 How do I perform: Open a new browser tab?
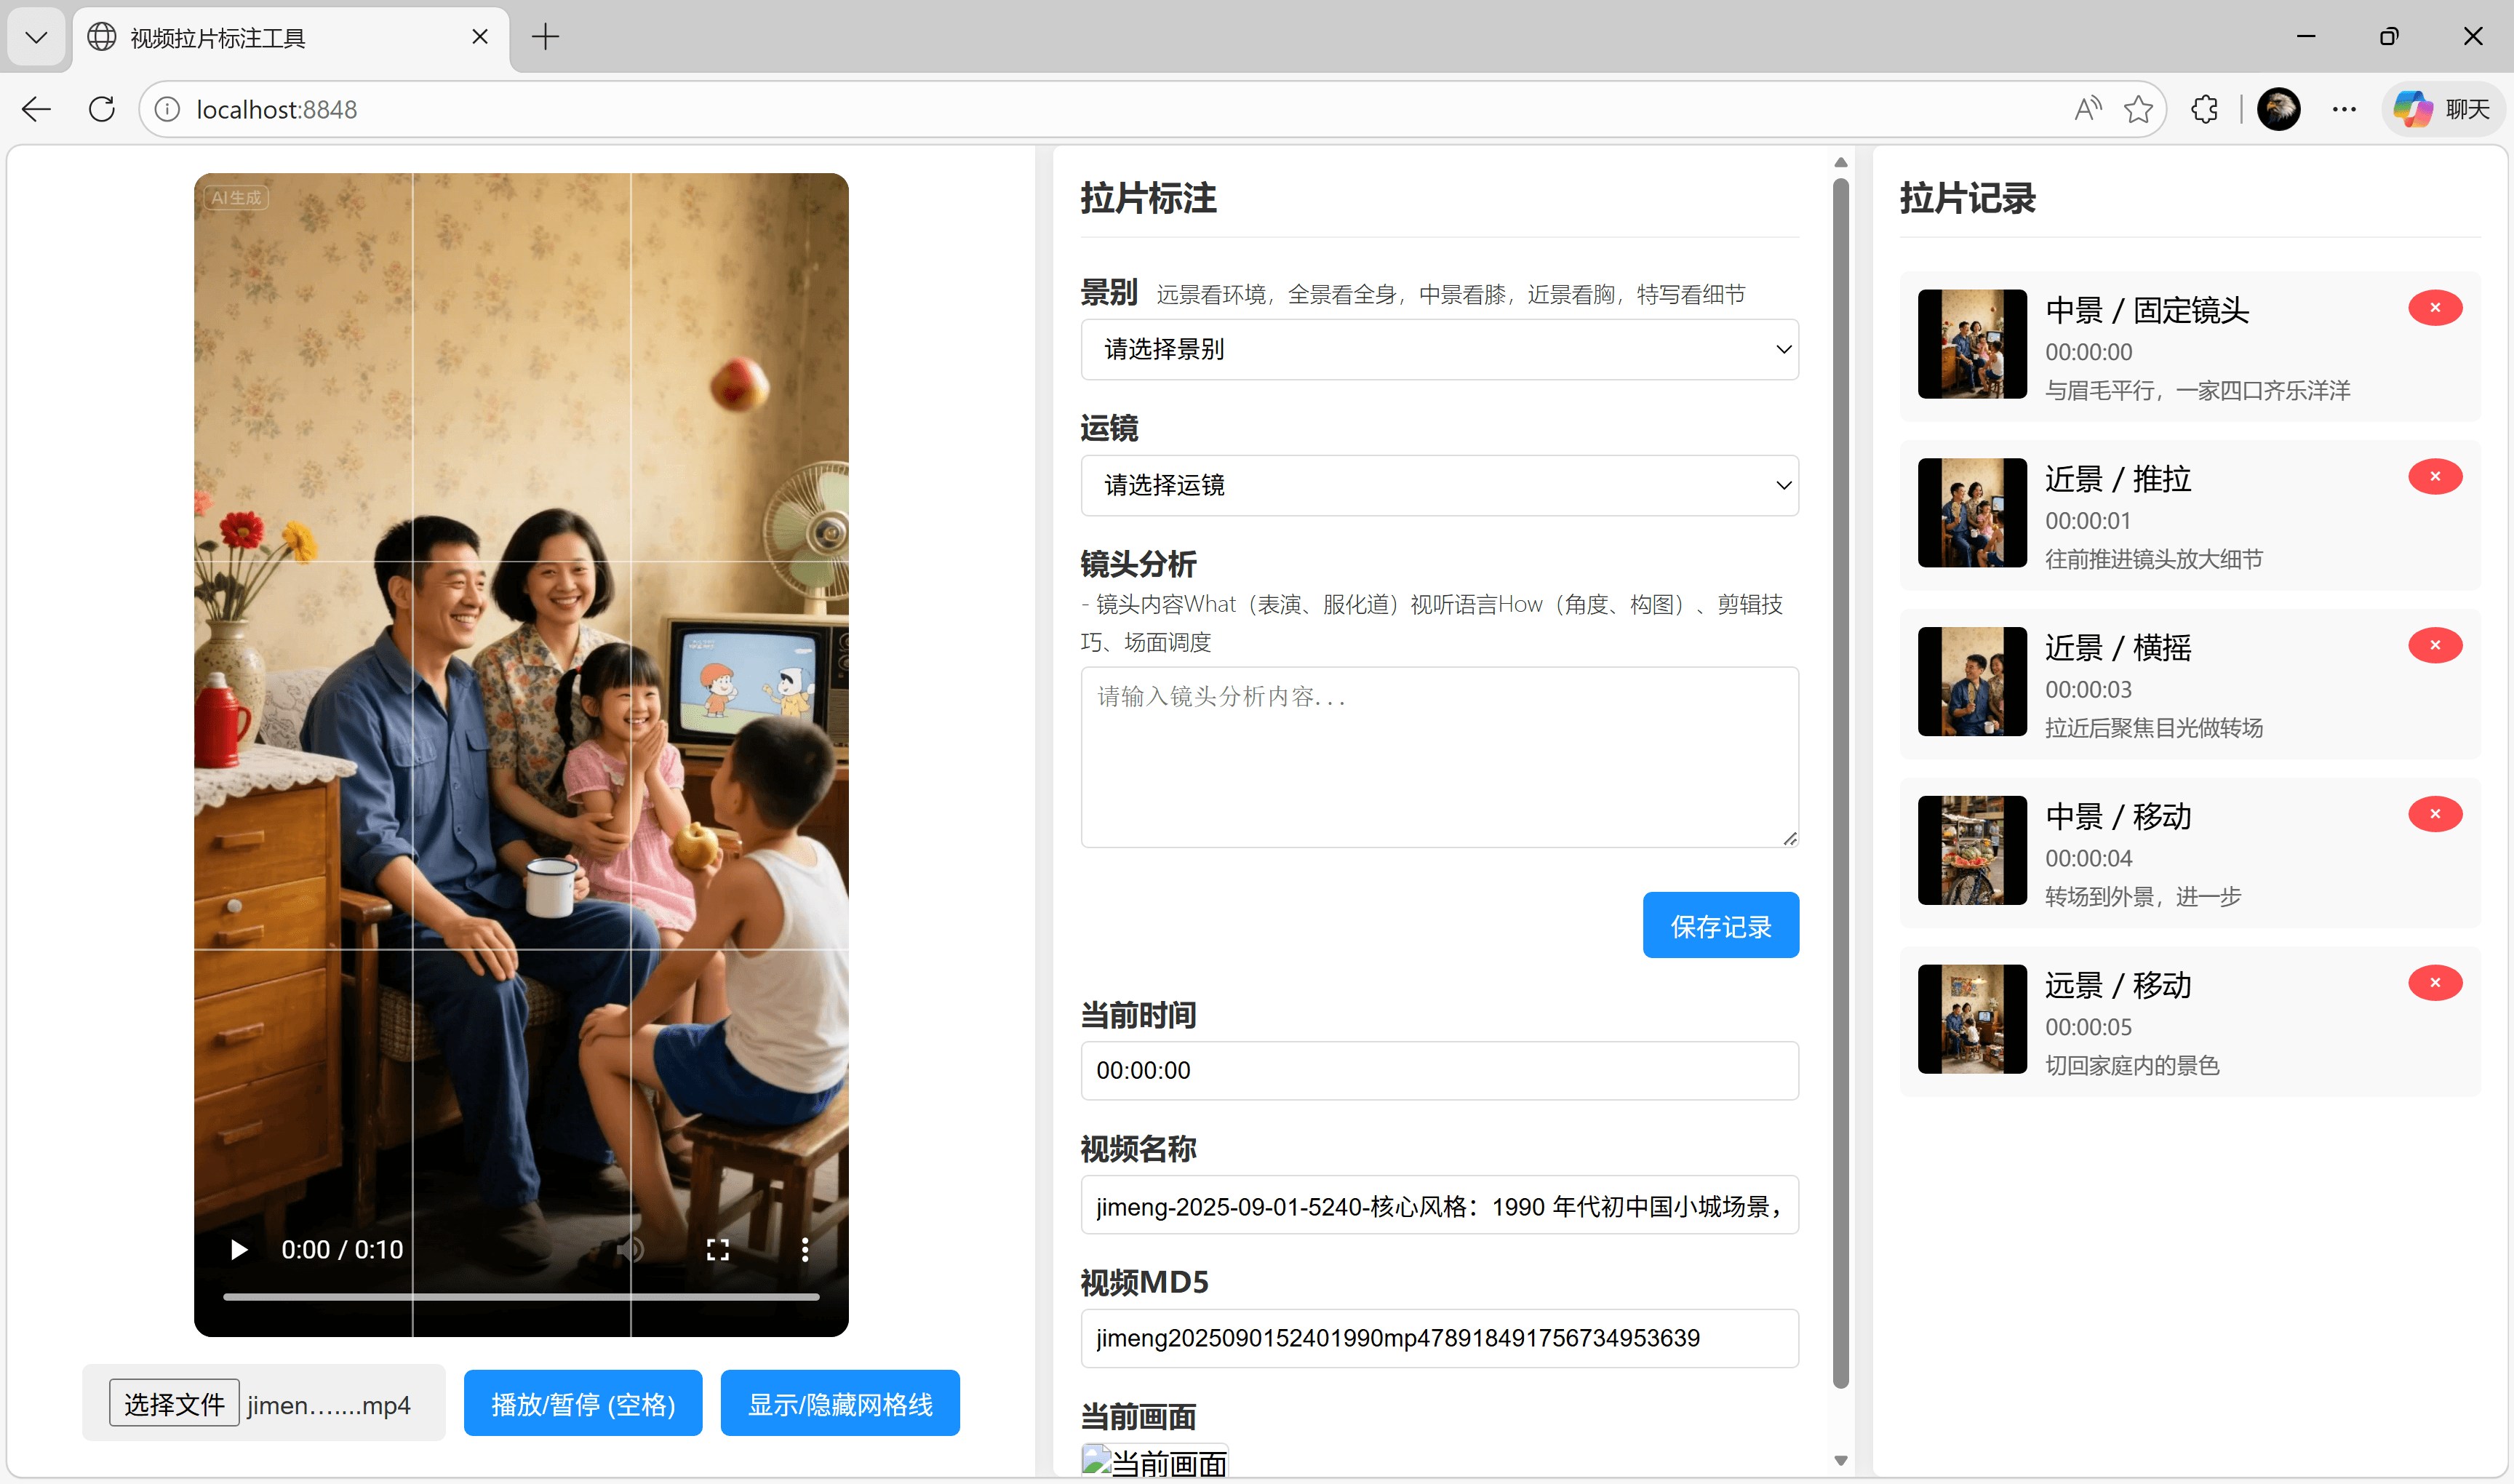point(545,37)
